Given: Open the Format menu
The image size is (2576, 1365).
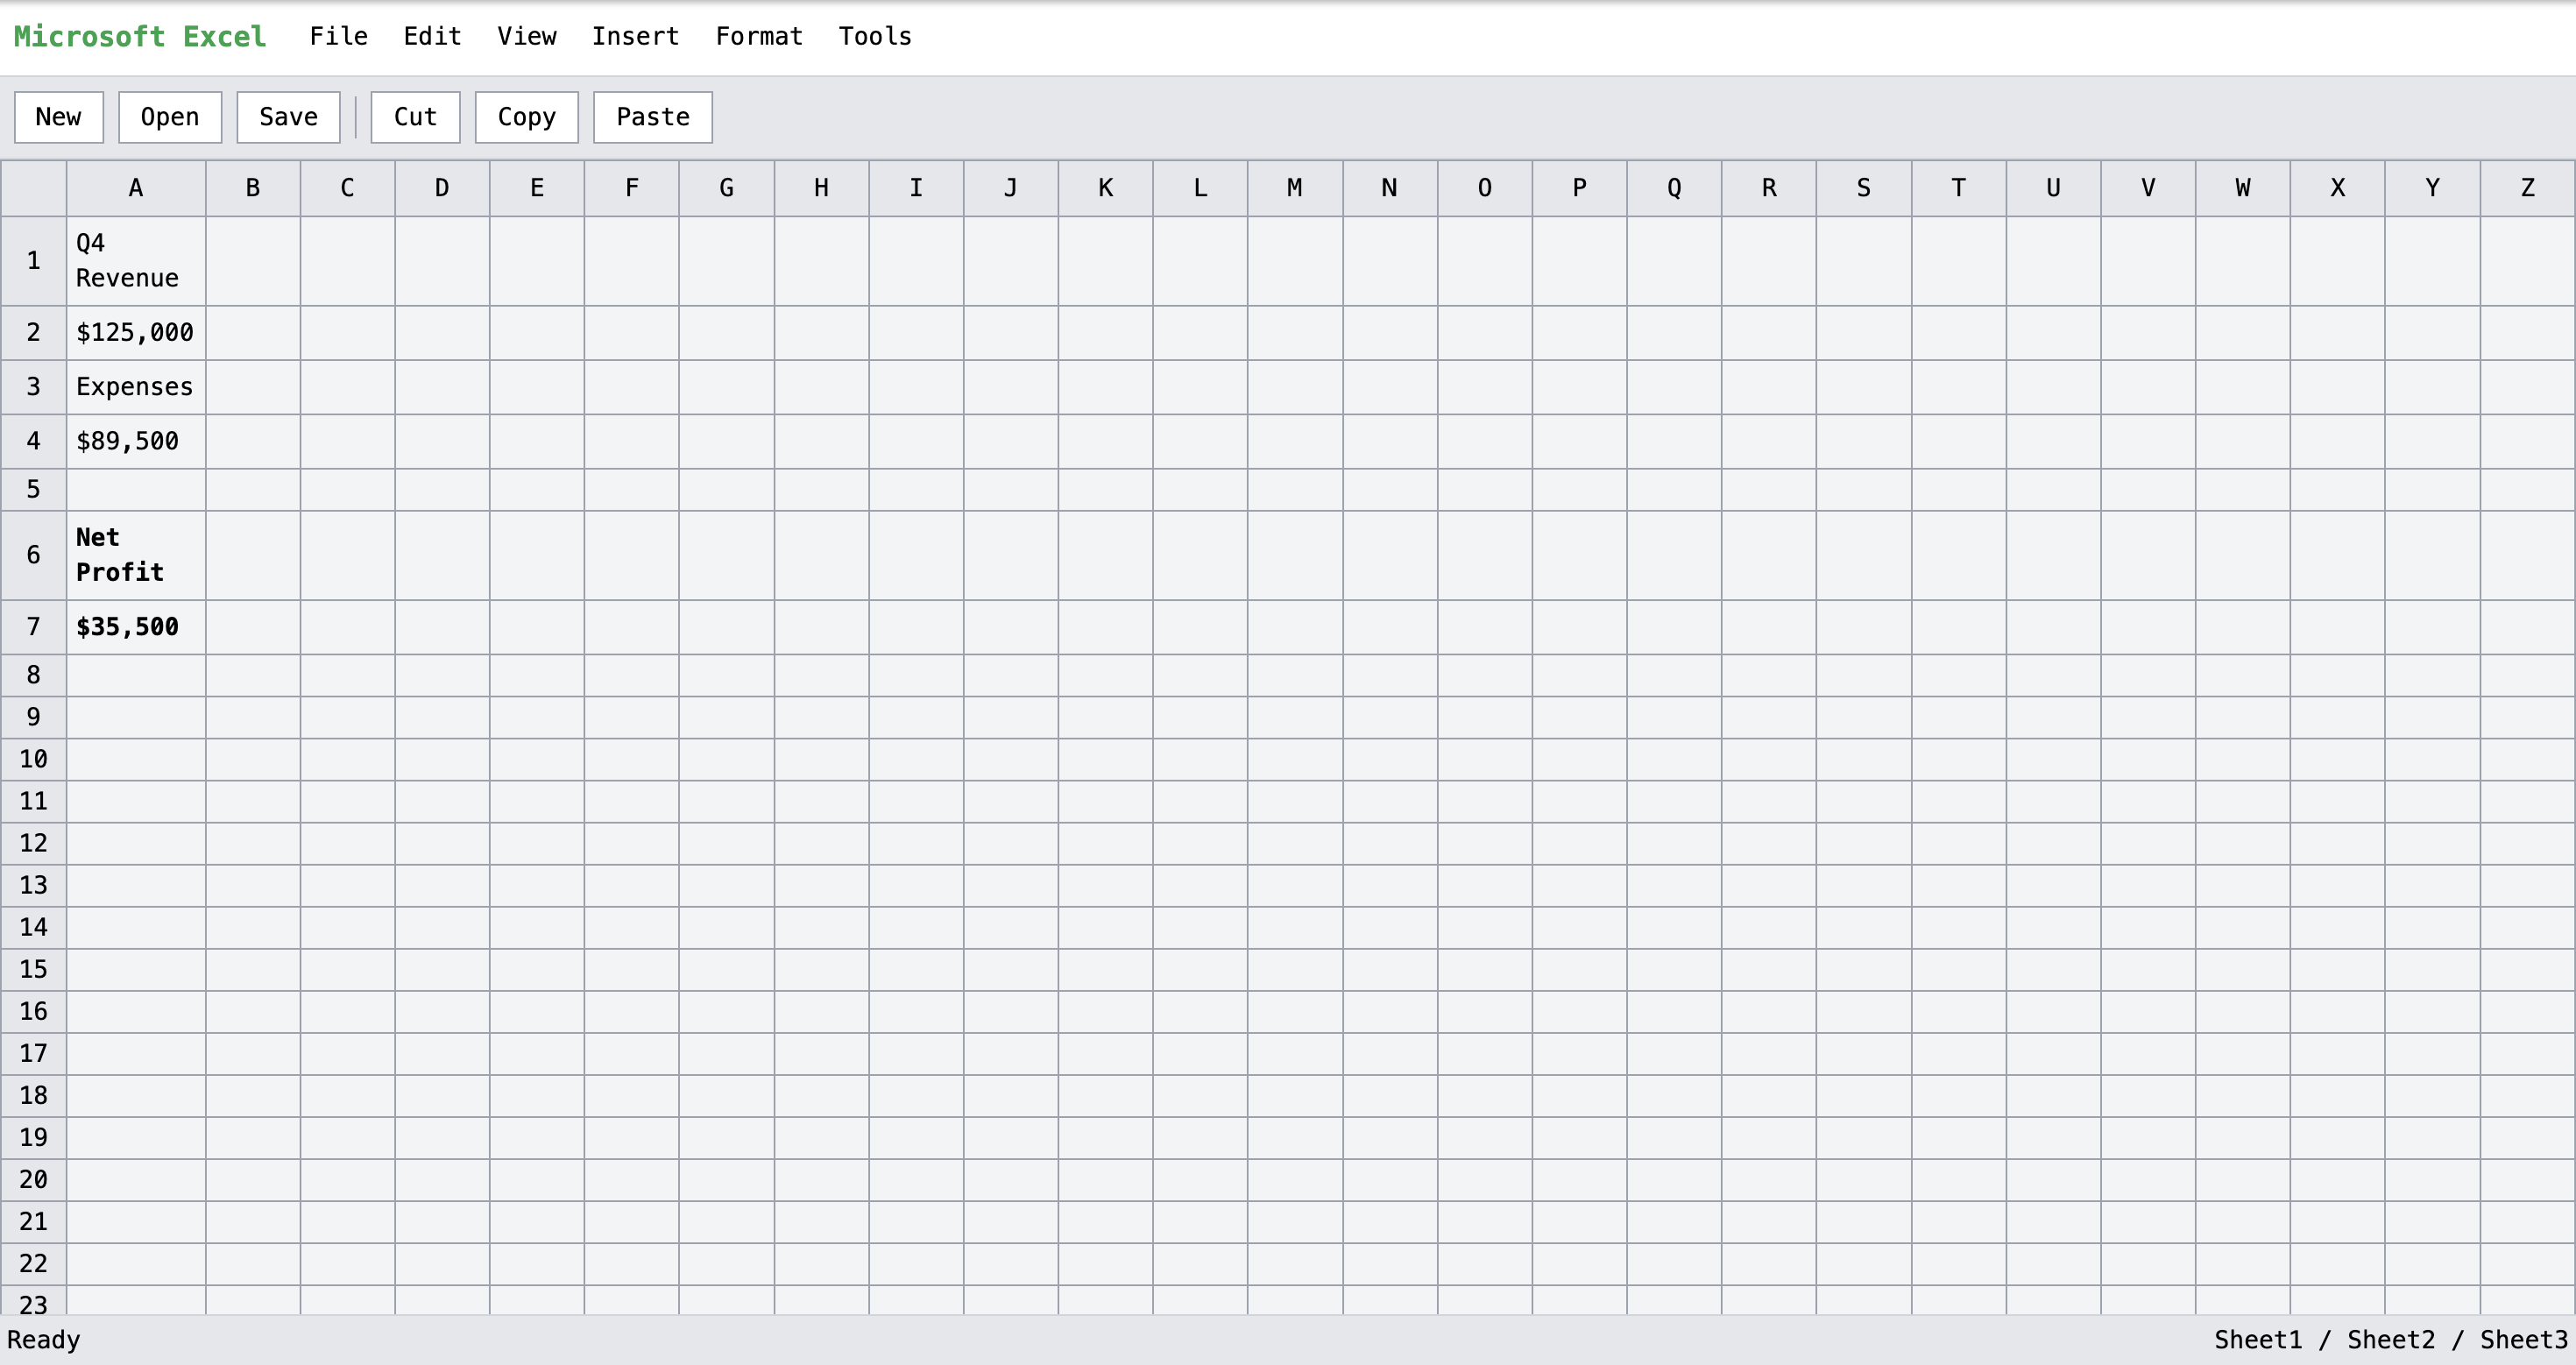Looking at the screenshot, I should [x=758, y=37].
